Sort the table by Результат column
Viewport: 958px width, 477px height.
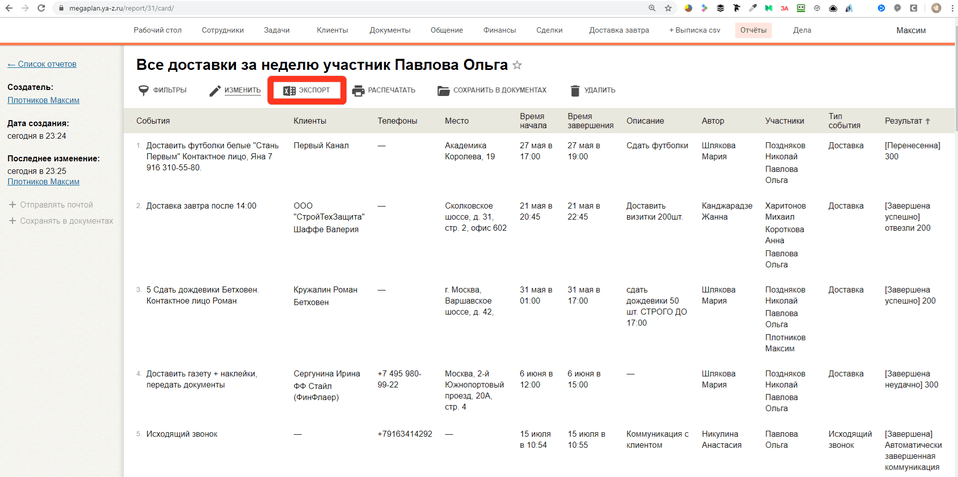(907, 121)
